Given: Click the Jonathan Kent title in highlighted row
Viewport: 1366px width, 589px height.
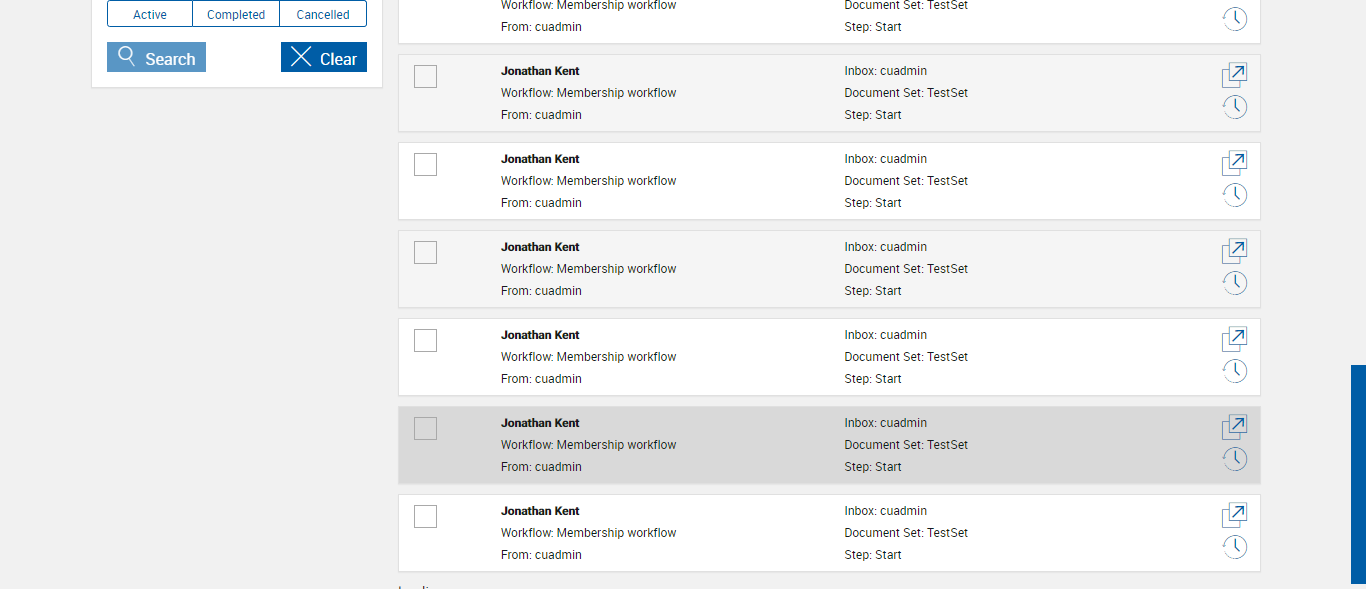Looking at the screenshot, I should [x=540, y=423].
